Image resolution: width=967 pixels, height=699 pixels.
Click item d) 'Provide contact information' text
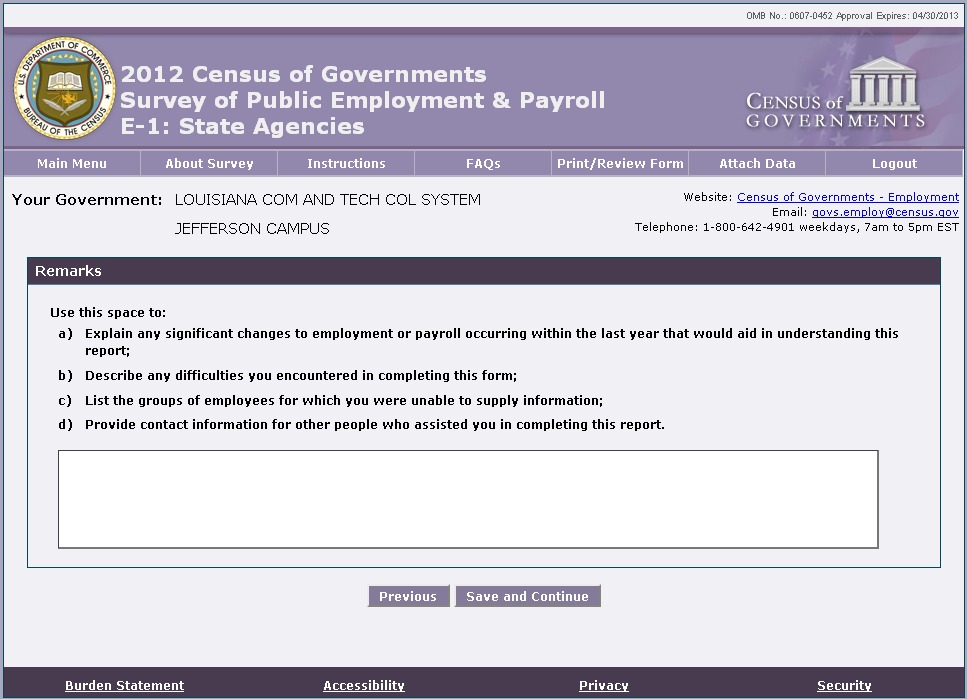[375, 424]
